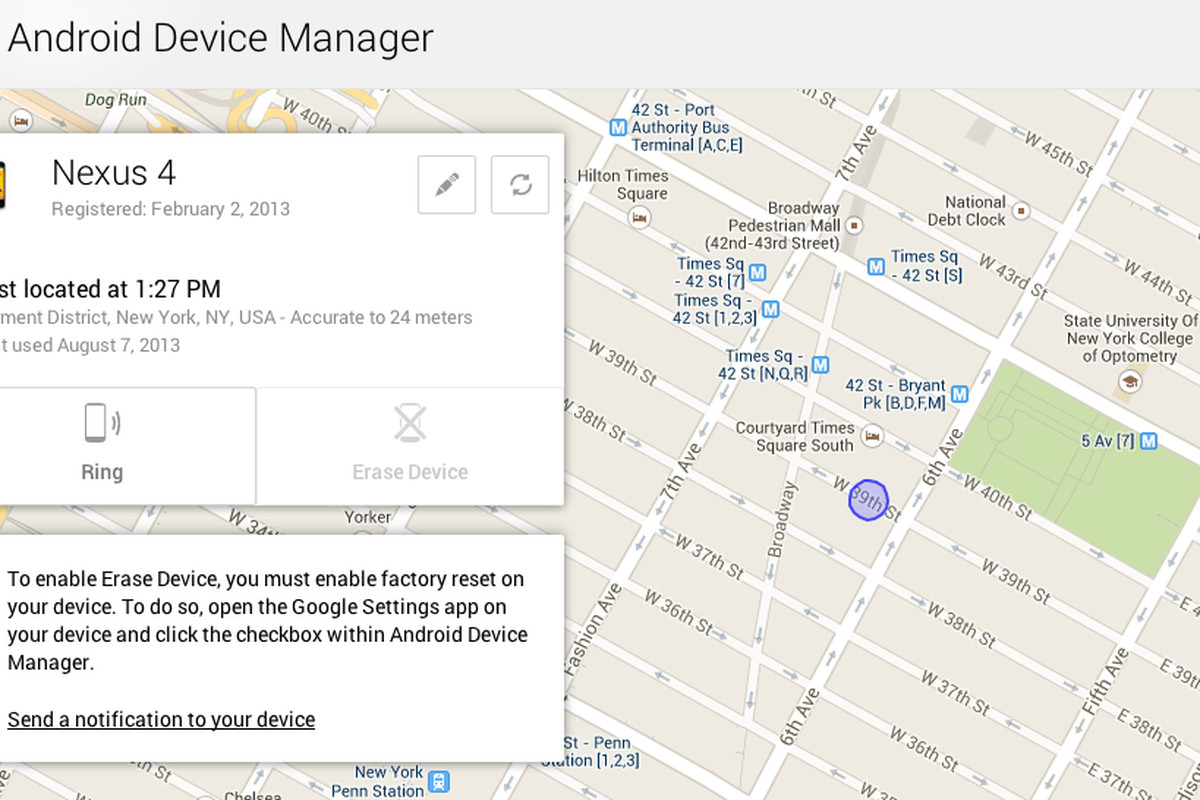Viewport: 1200px width, 800px height.
Task: Open the Send a notification link
Action: 161,719
